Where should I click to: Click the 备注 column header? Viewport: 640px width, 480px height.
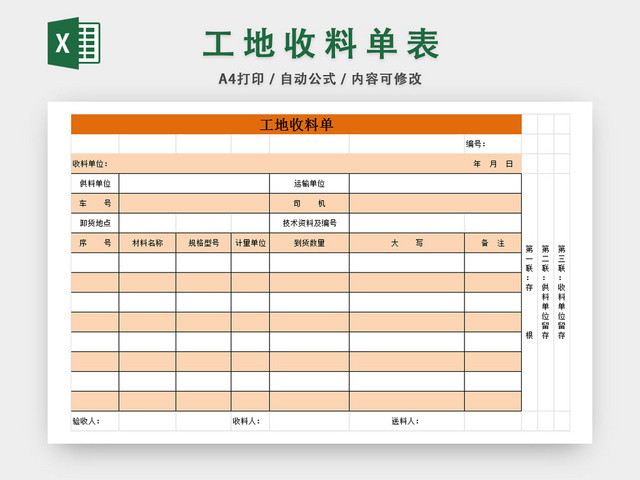[x=492, y=243]
